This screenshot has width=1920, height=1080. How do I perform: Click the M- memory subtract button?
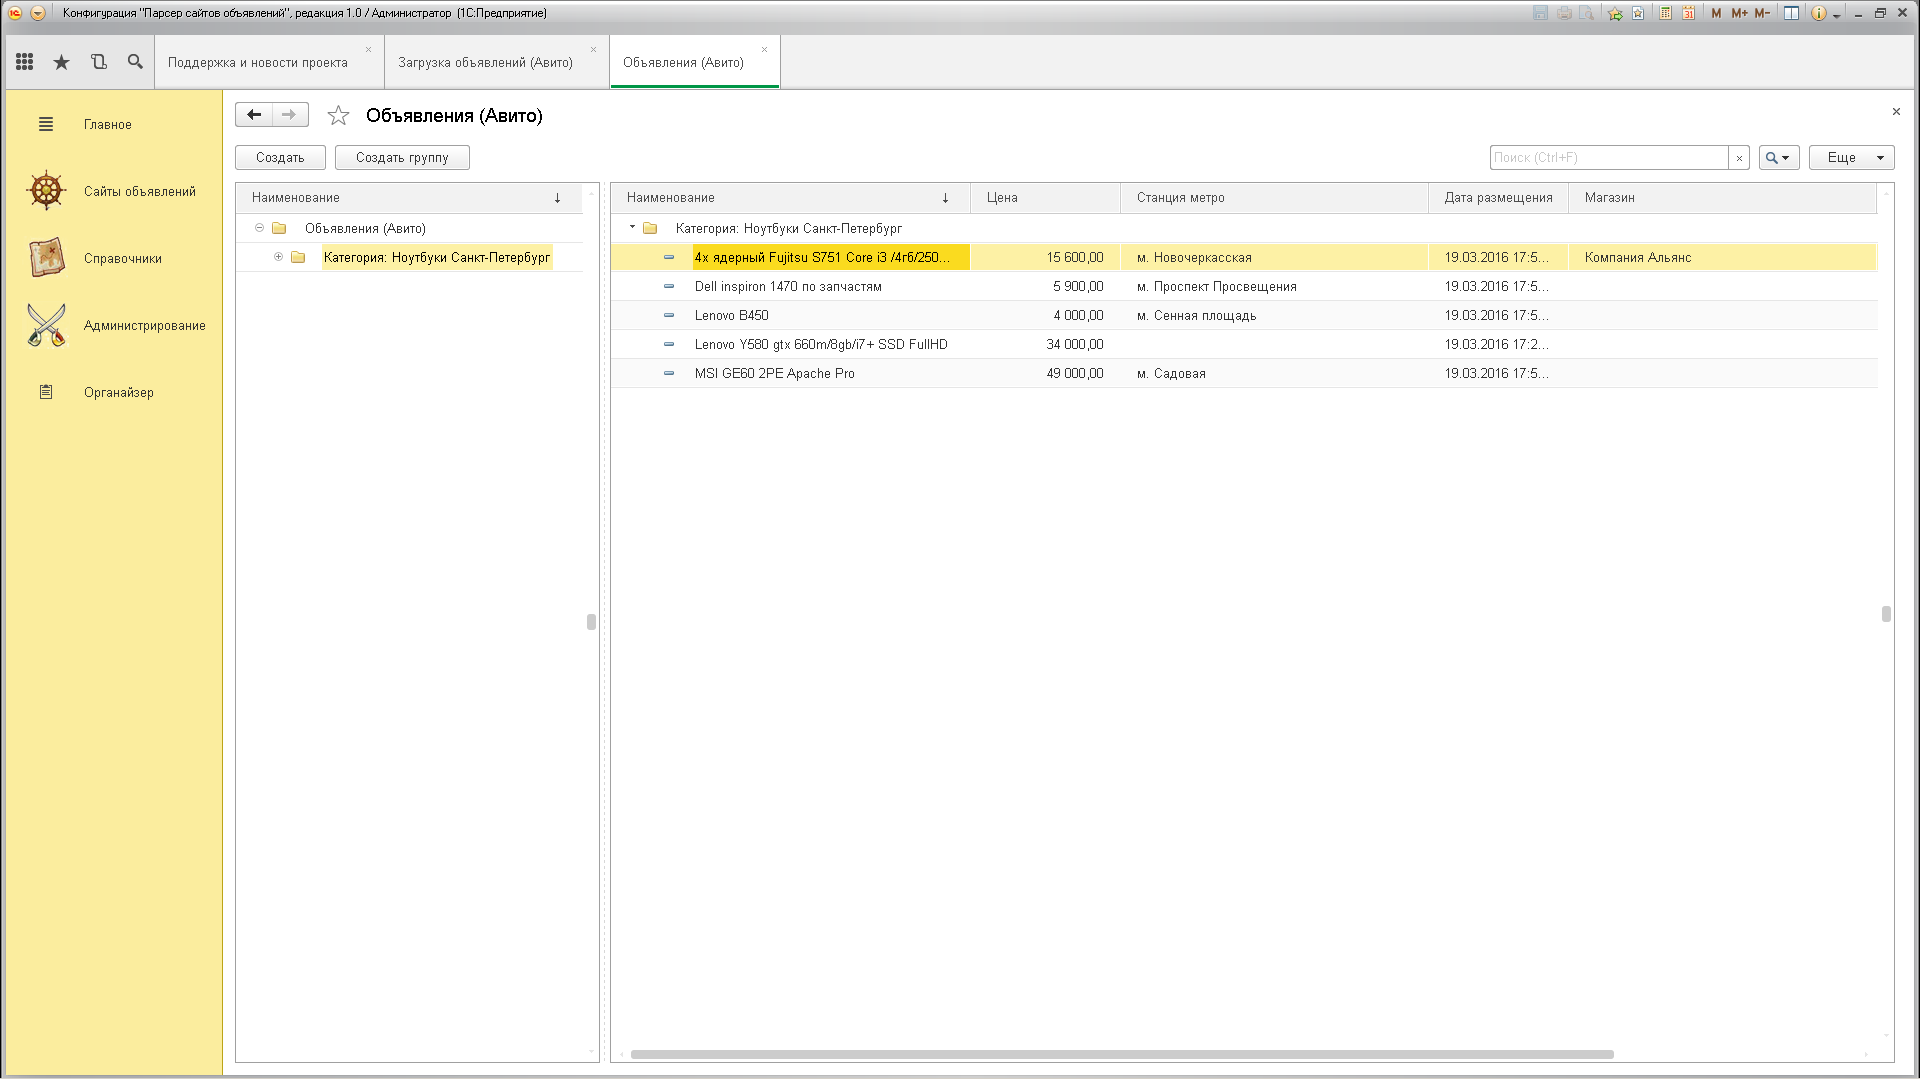coord(1762,13)
